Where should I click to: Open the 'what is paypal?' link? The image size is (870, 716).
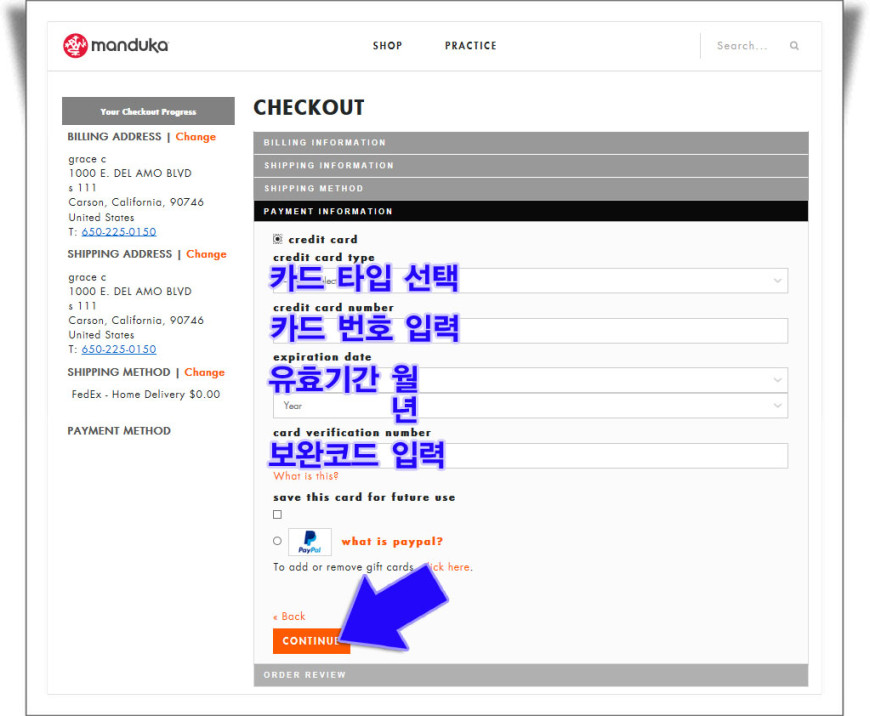tap(392, 541)
